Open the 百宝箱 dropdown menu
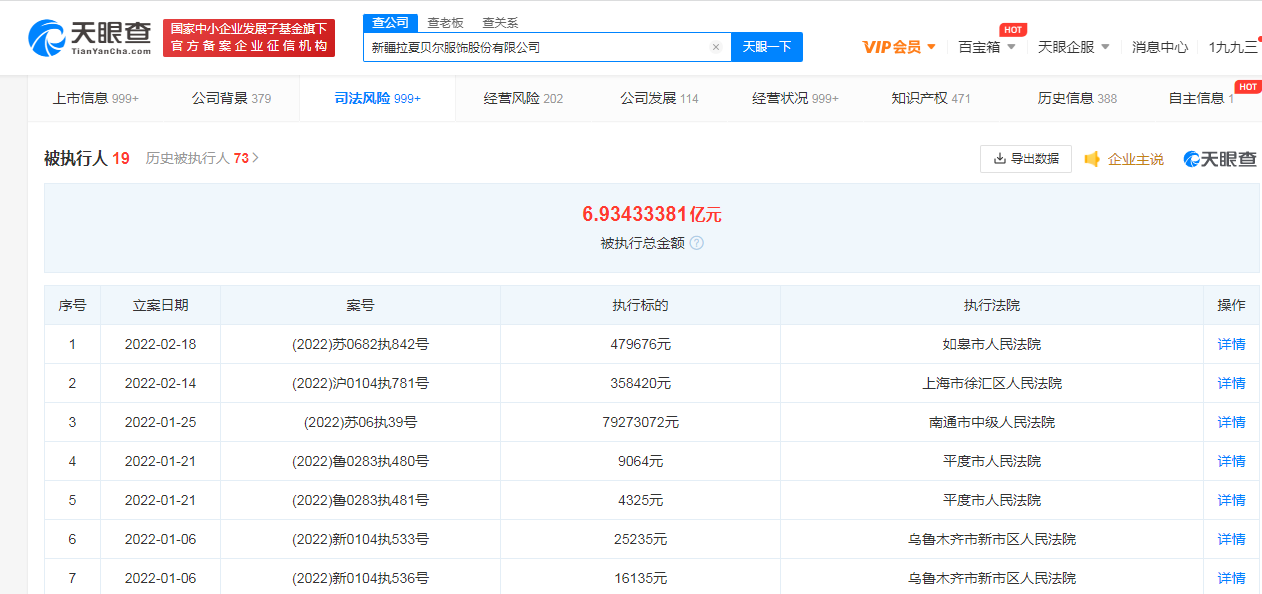Screen dimensions: 1262x594 coord(986,47)
